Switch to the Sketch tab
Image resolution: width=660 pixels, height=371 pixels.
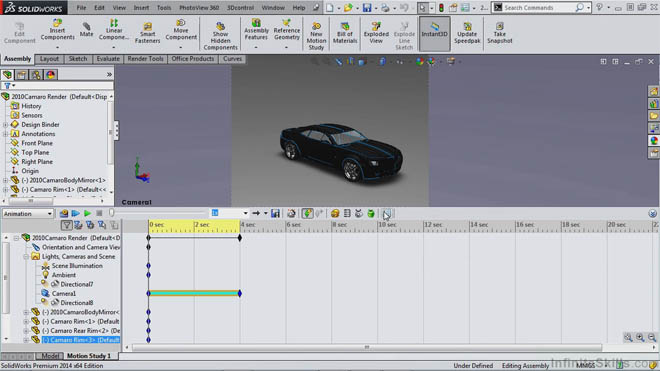coord(77,59)
